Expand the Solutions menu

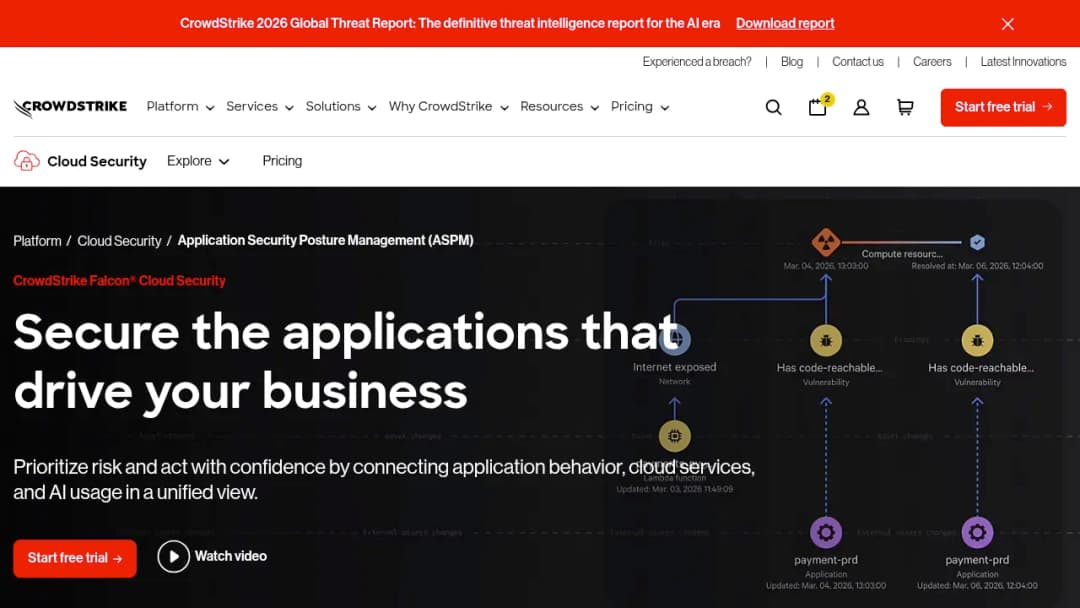point(341,107)
